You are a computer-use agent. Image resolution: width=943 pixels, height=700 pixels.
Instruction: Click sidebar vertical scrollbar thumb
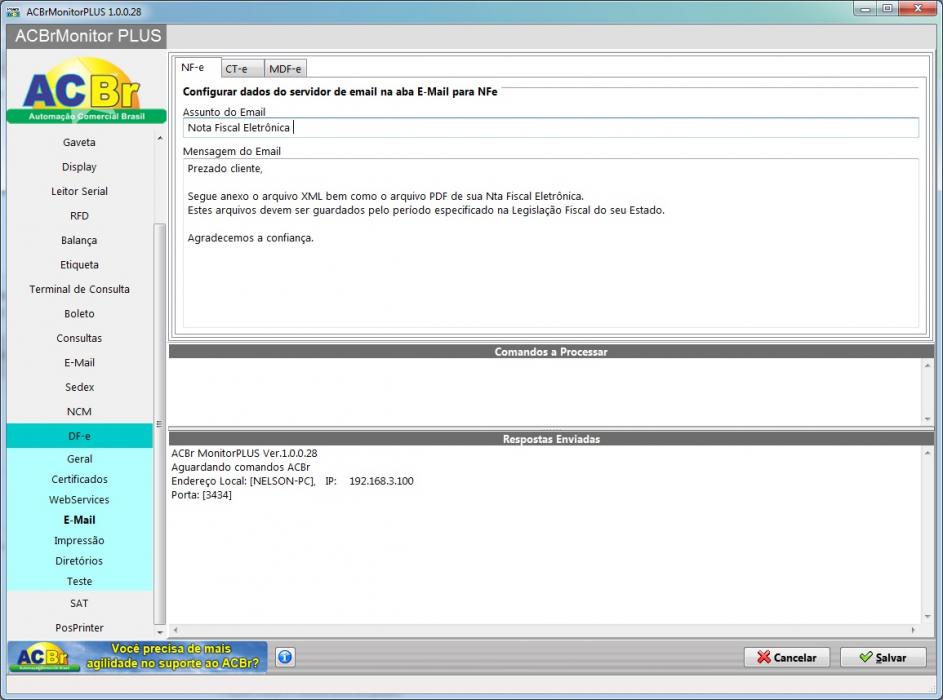[x=159, y=423]
